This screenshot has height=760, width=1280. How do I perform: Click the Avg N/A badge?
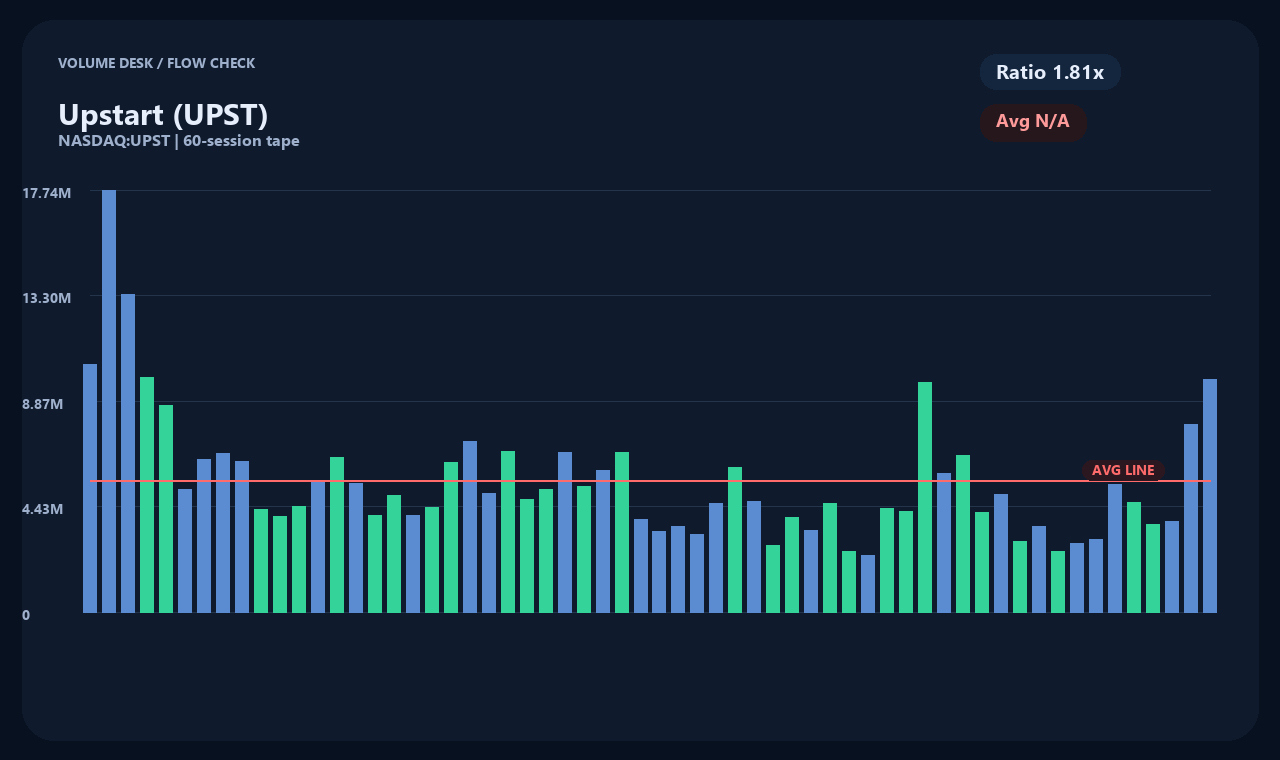(x=1033, y=122)
